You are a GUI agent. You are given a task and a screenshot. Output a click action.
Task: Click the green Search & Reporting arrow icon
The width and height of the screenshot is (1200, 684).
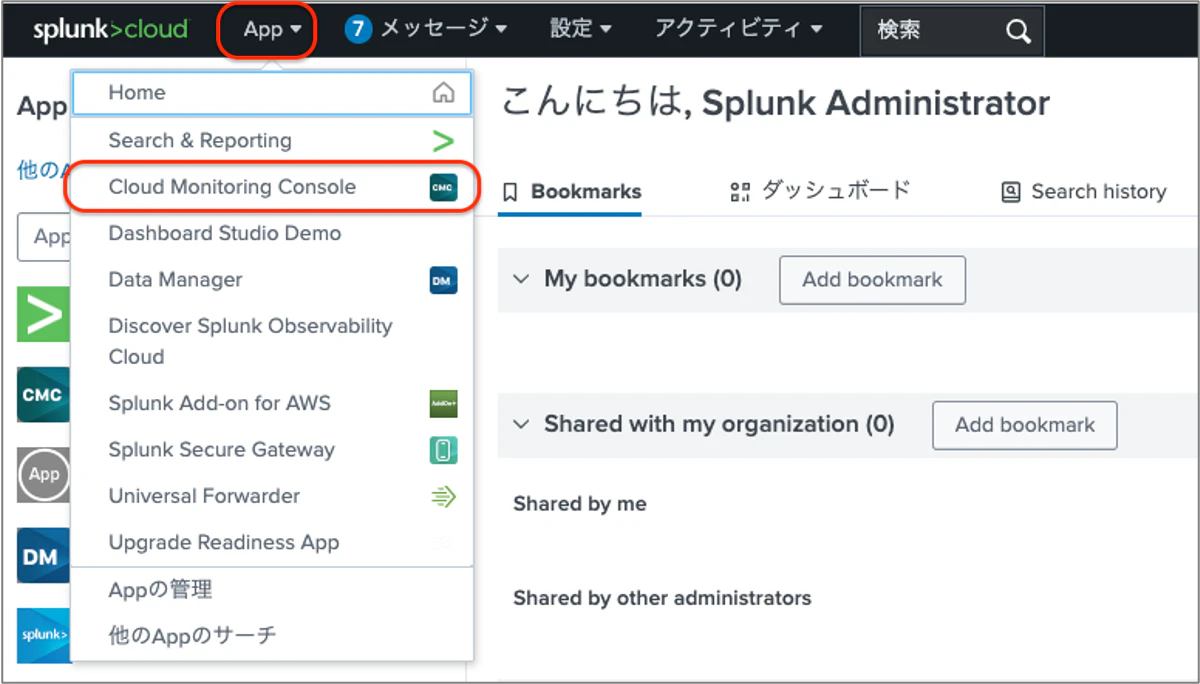tap(443, 141)
